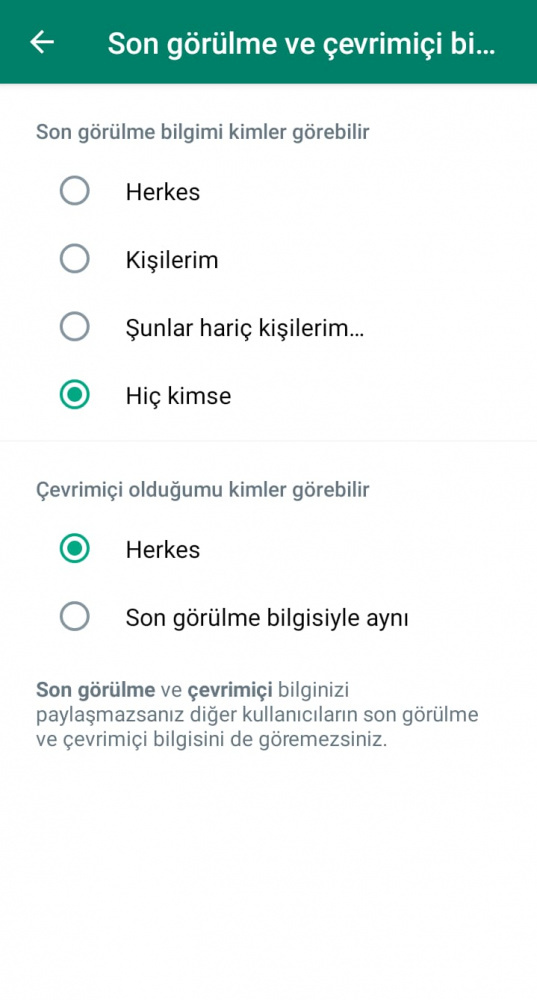Select the Kişilerim radio circle
537x1000 pixels.
[x=75, y=259]
